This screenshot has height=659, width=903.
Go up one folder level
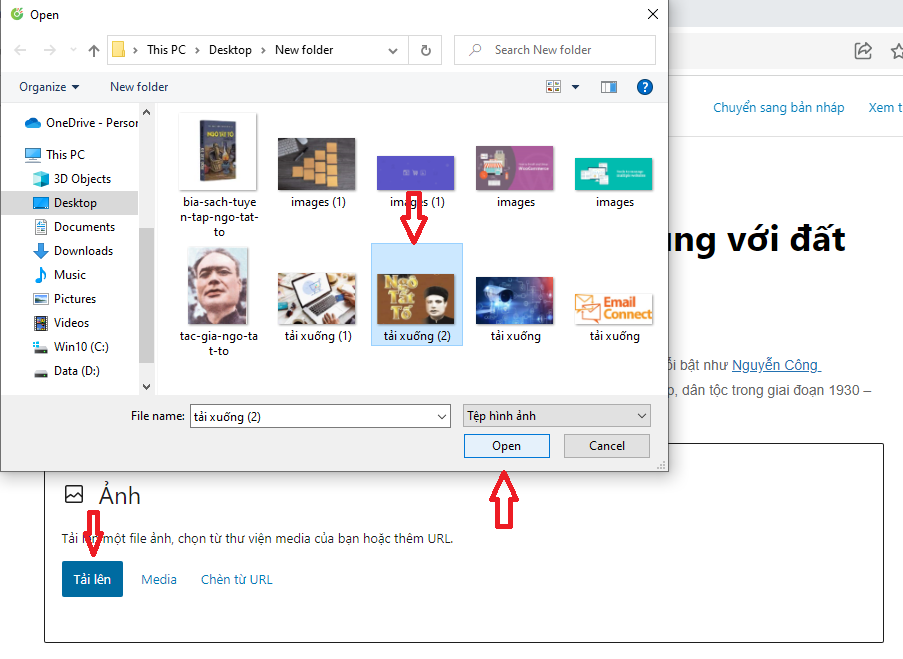(x=94, y=50)
